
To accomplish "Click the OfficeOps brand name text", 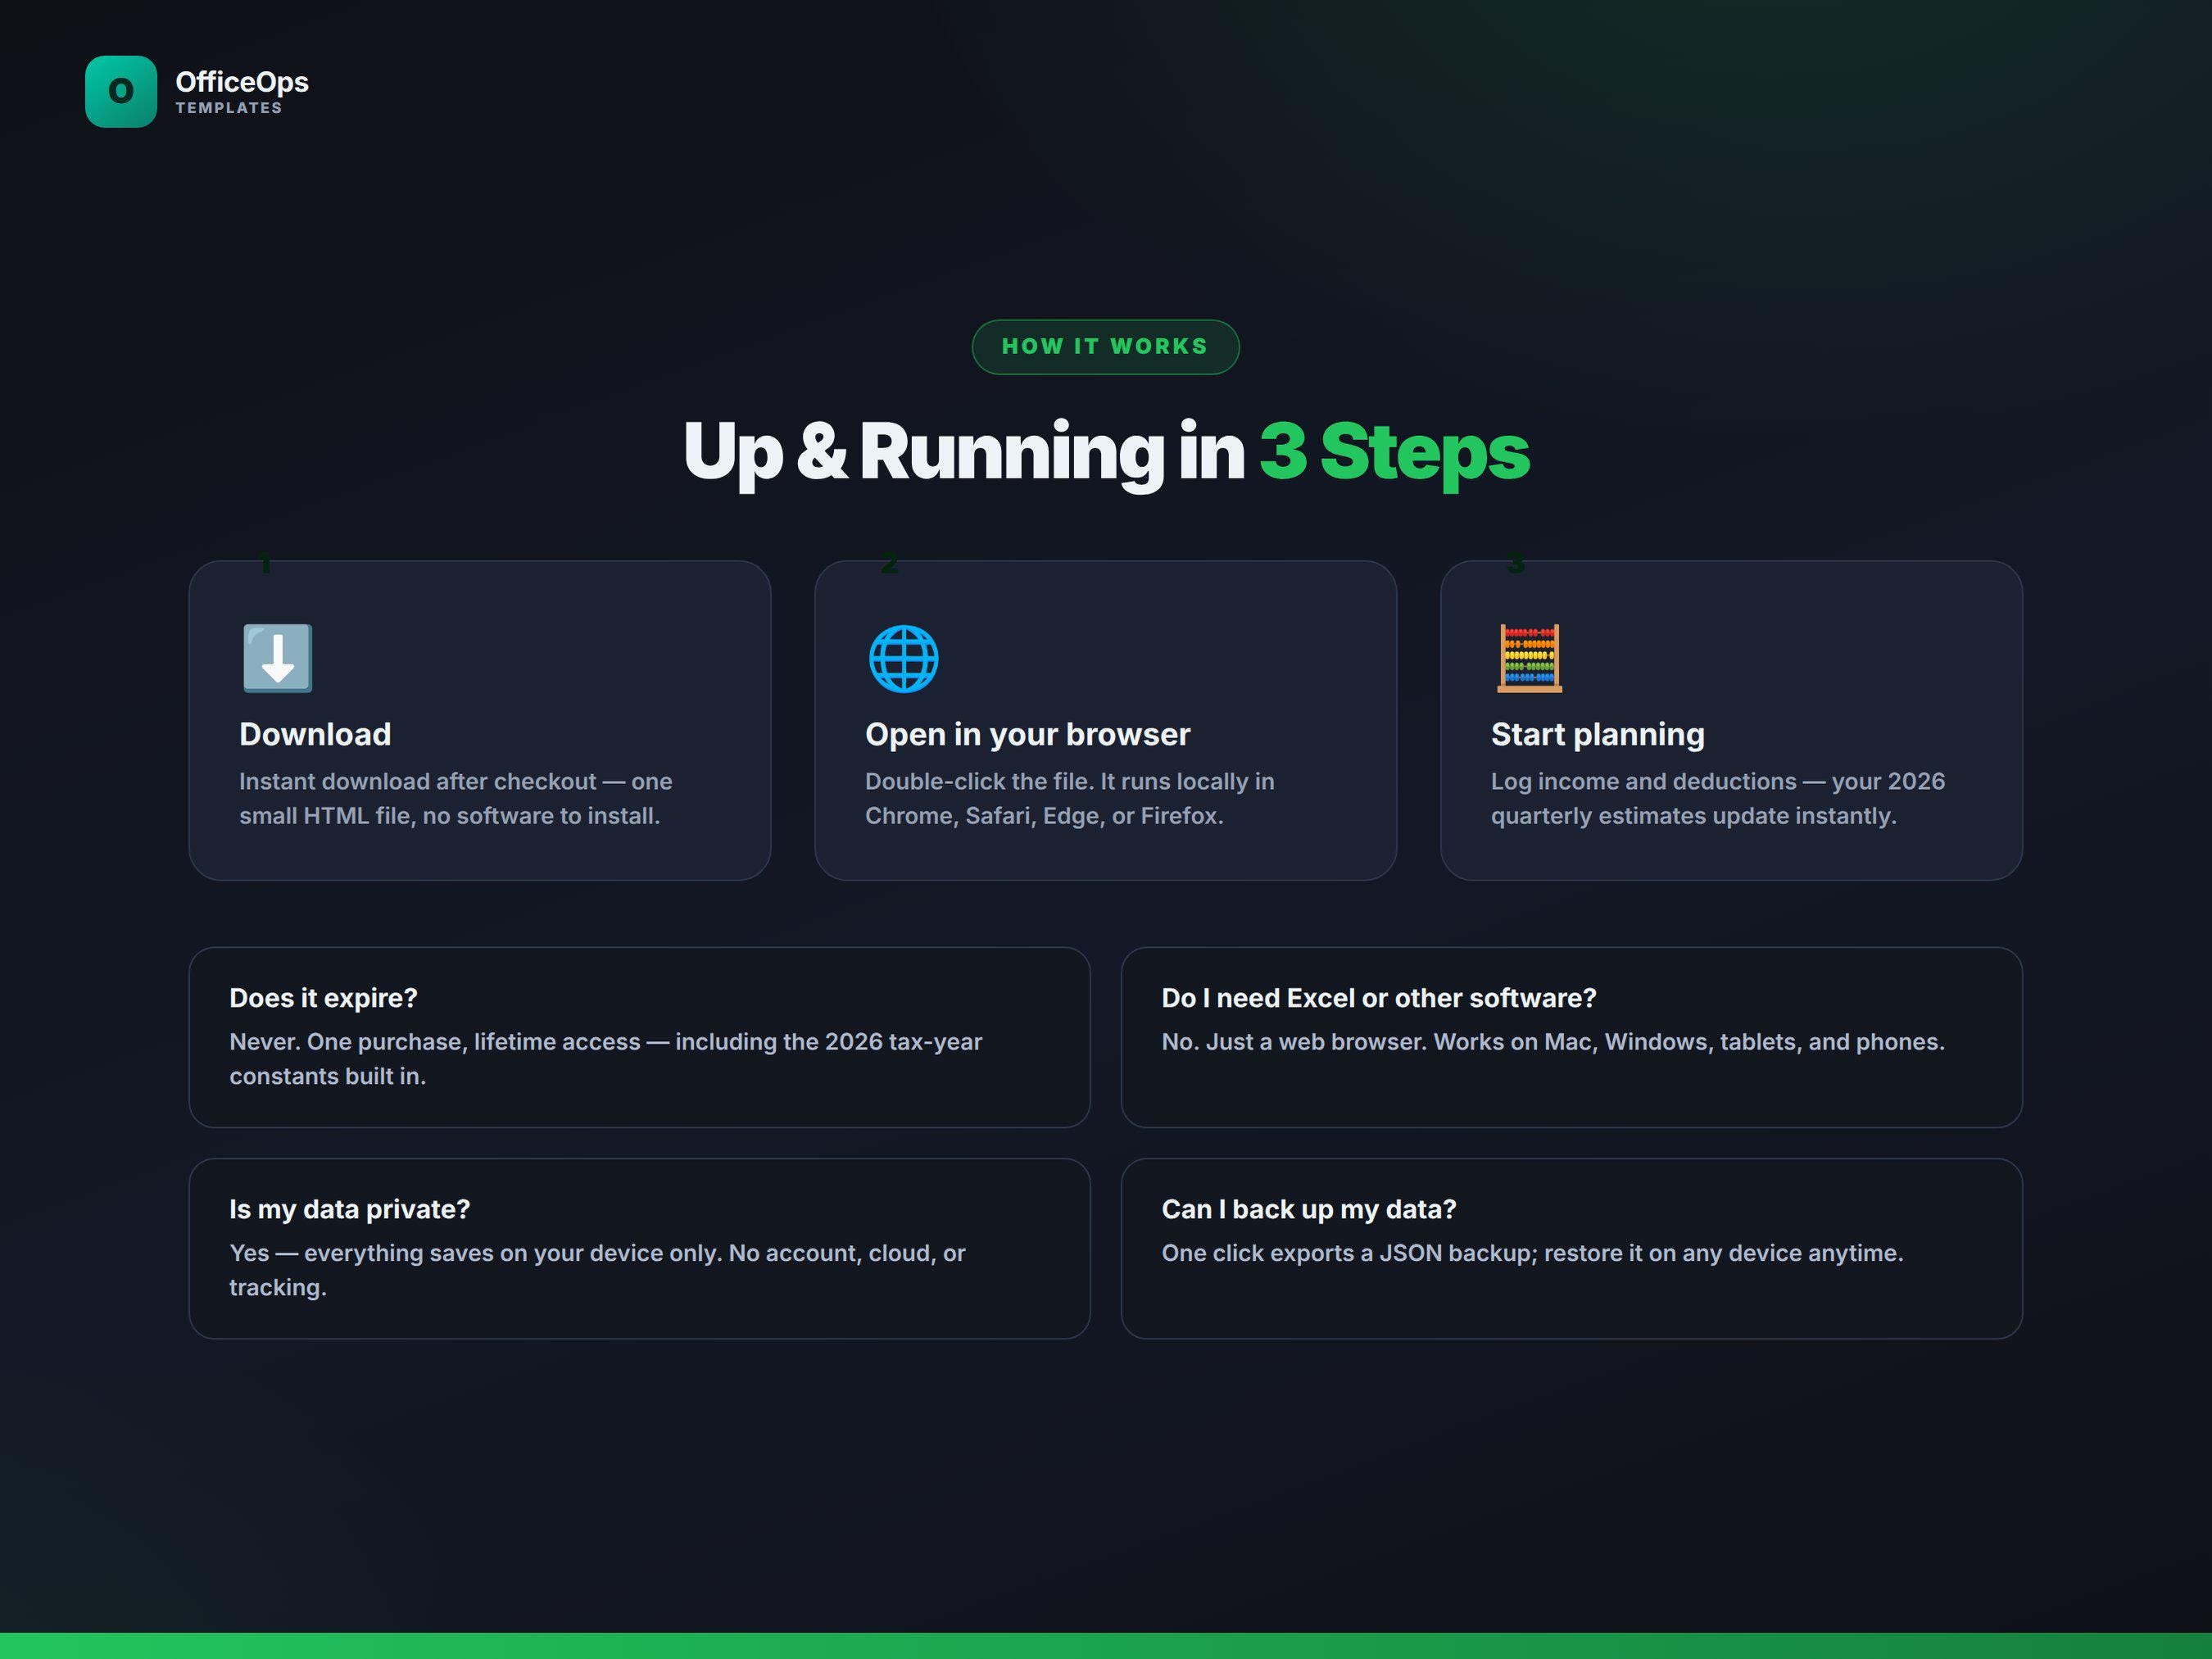I will (x=242, y=82).
